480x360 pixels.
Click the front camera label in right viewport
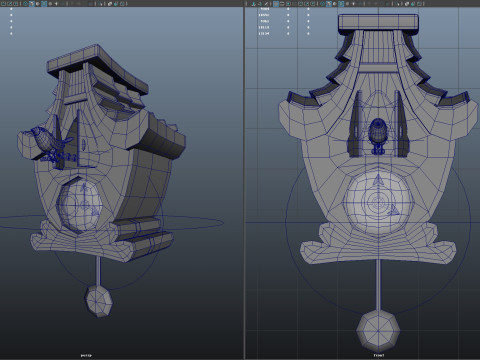(x=379, y=355)
